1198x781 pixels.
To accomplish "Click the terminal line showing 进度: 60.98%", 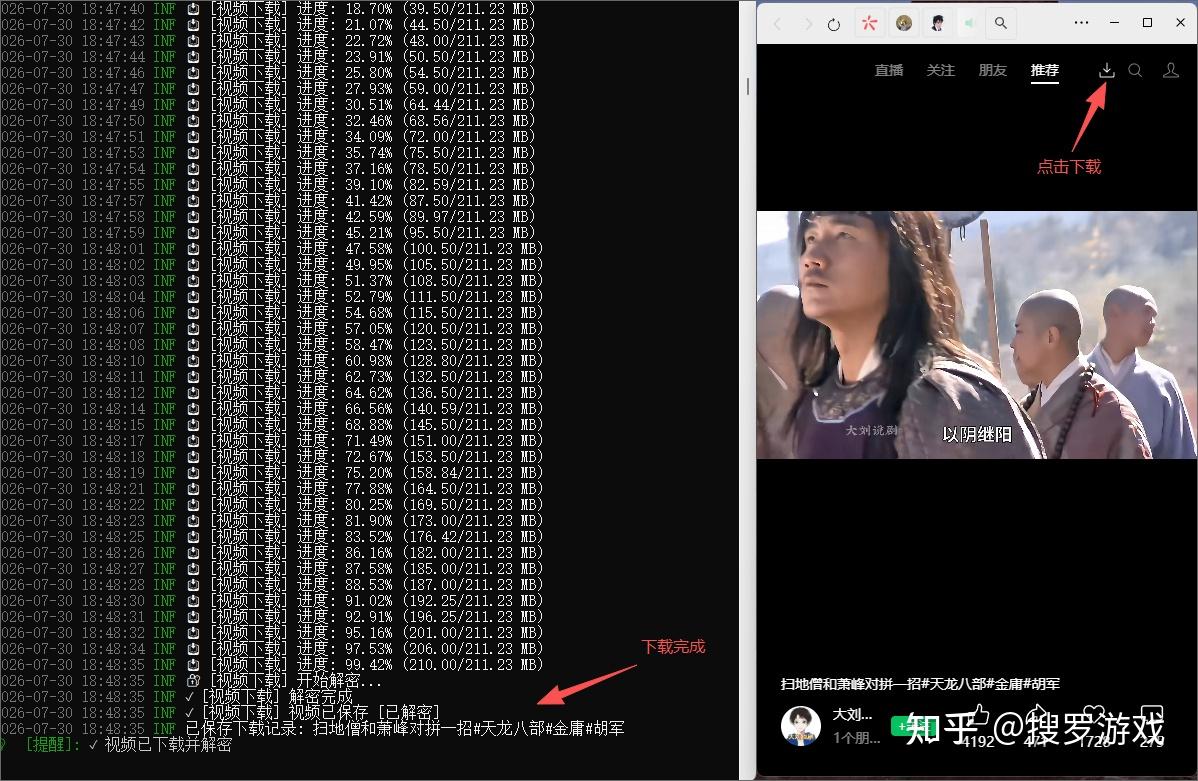I will click(271, 361).
